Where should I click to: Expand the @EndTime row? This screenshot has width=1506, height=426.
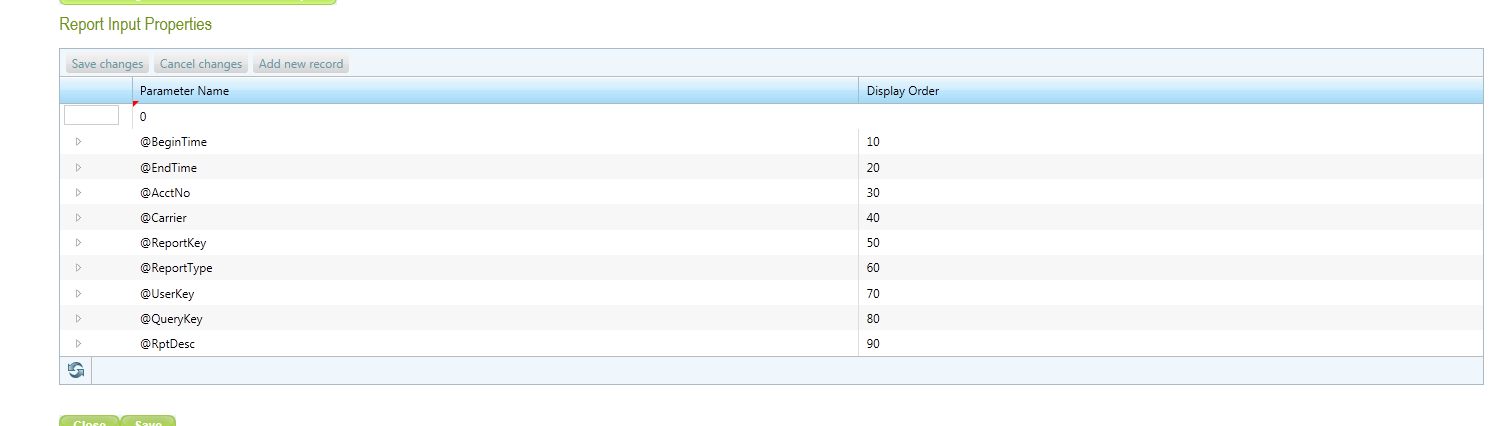point(79,167)
